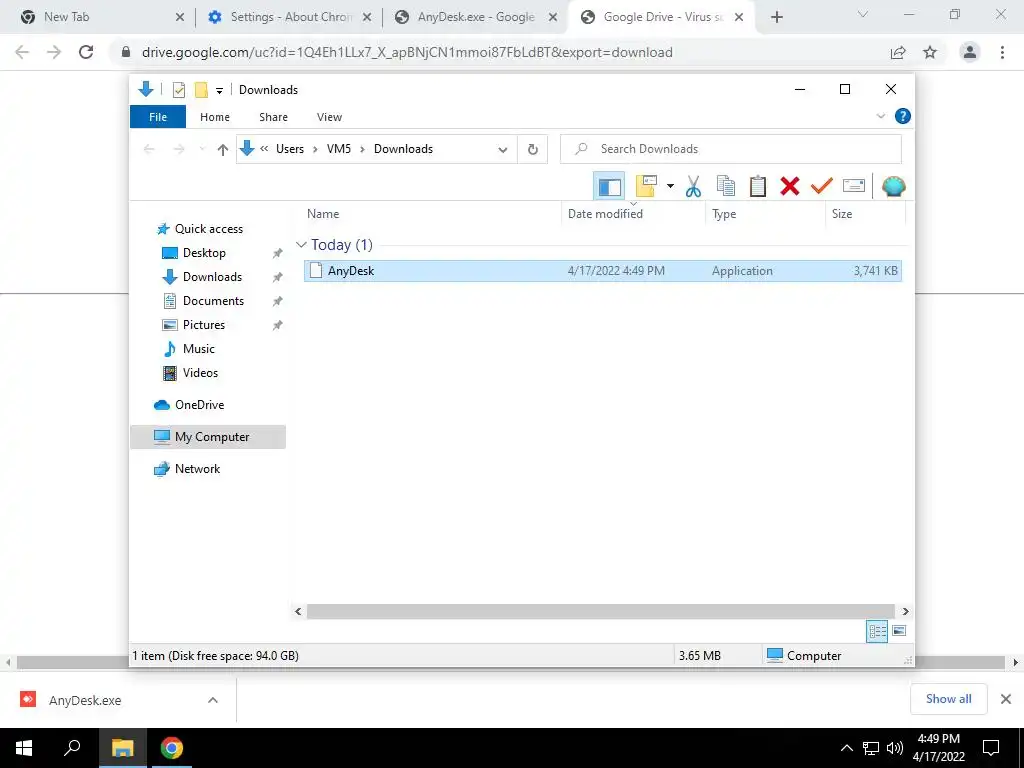Refresh the Downloads folder view
Viewport: 1024px width, 768px height.
click(533, 150)
